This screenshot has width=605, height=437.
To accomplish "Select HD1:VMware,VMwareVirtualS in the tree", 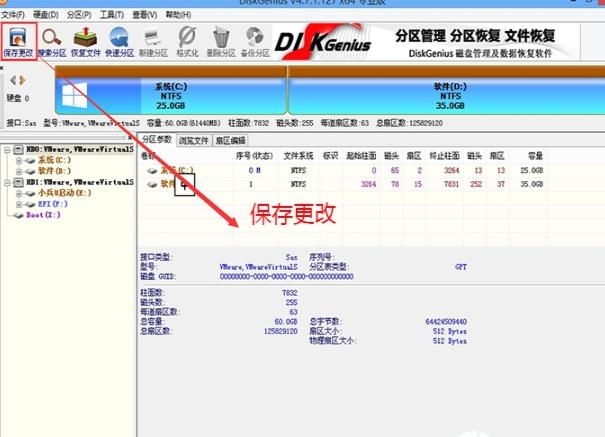I will tap(80, 182).
